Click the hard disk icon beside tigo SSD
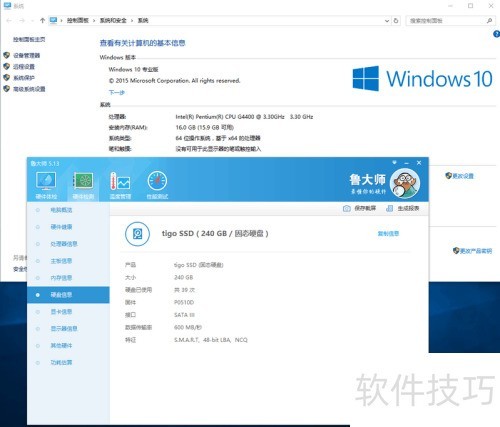This screenshot has height=427, width=500. 137,234
